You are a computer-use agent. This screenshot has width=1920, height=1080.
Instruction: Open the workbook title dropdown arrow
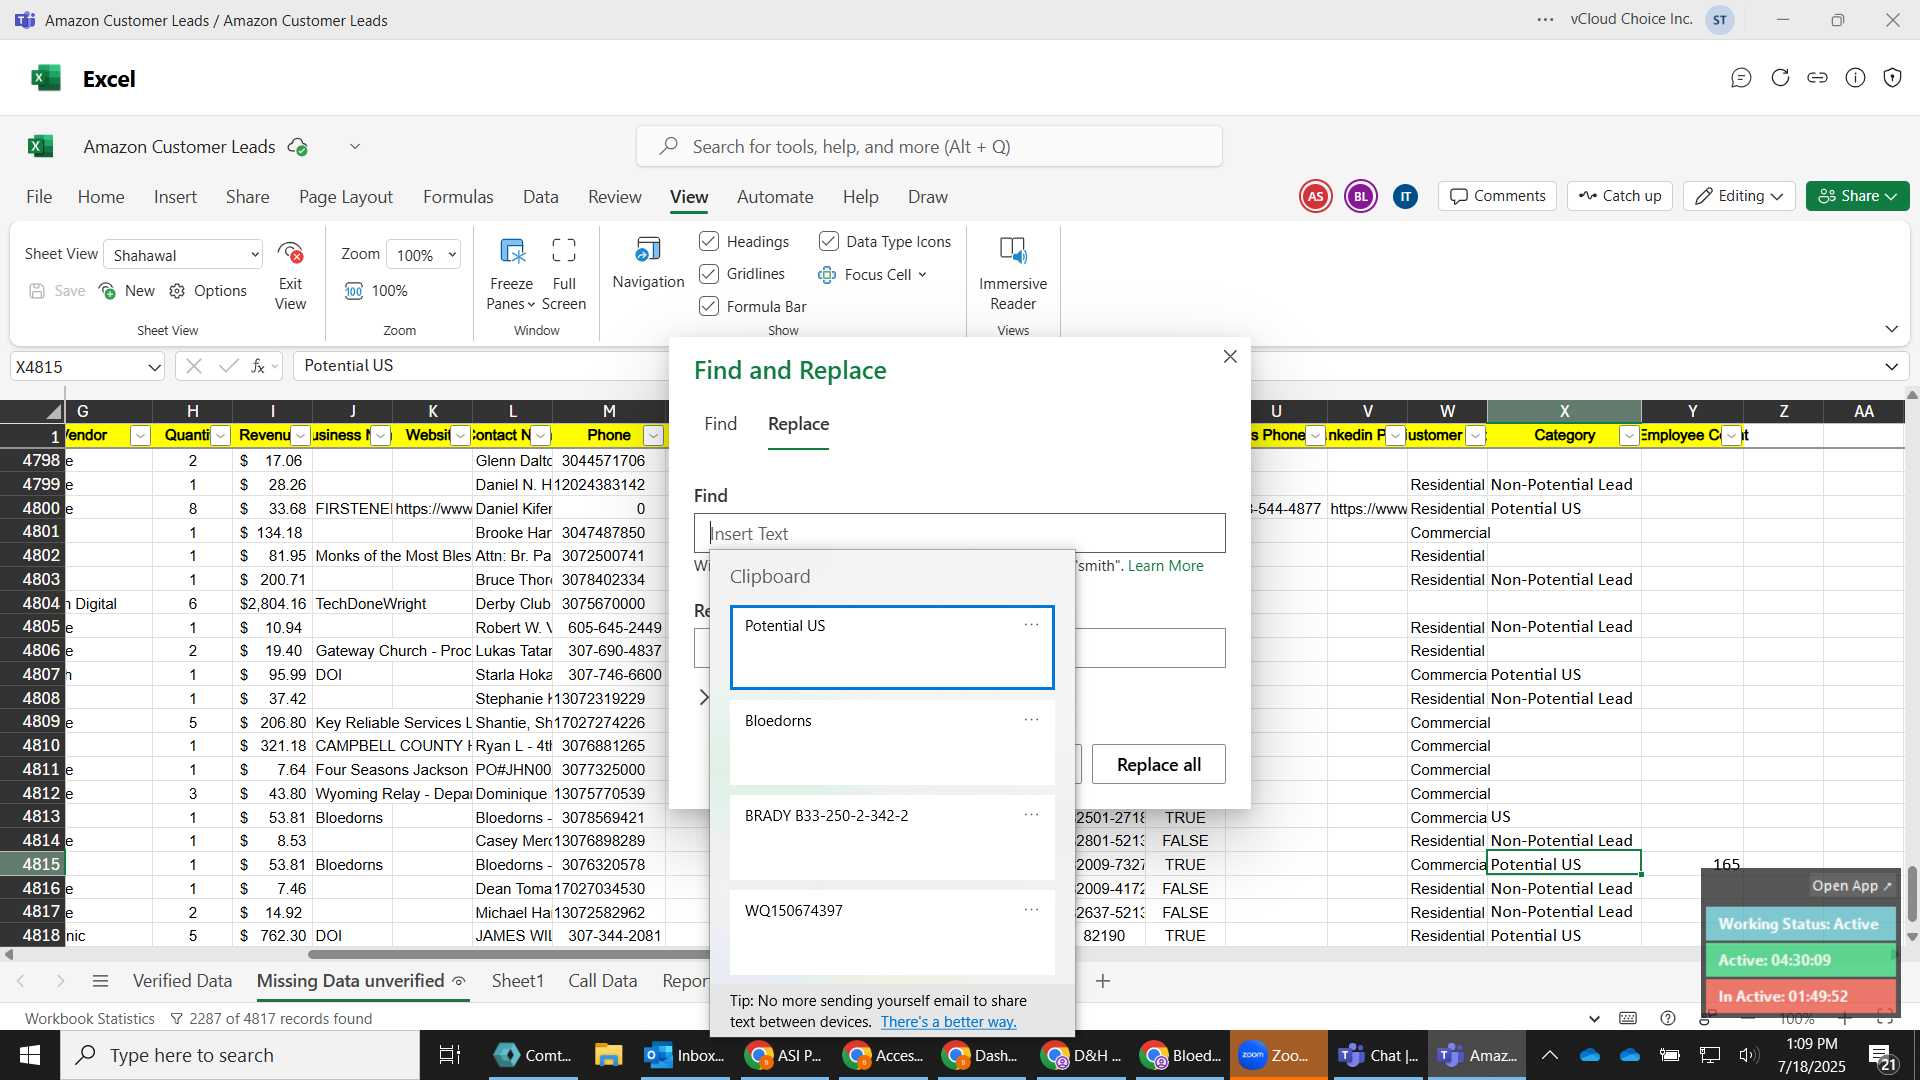pos(355,147)
